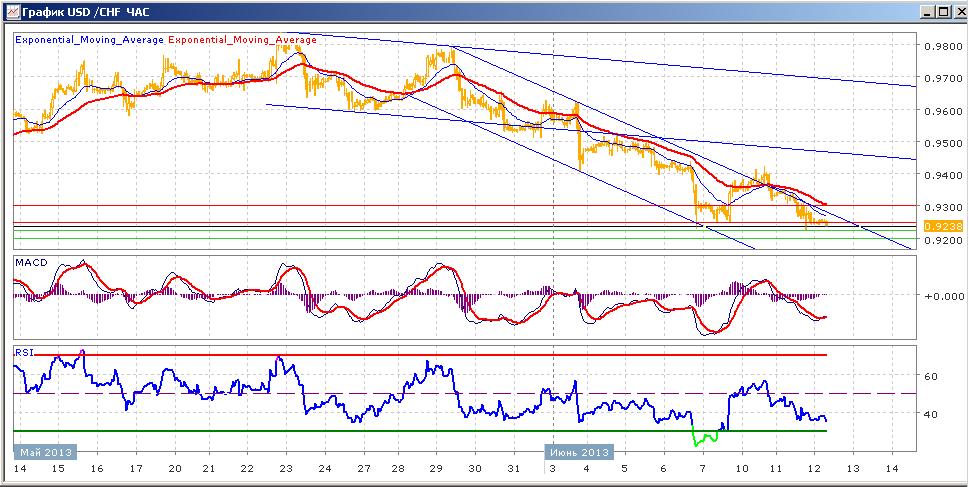Click the RSI 60 axis label
The height and width of the screenshot is (487, 969).
point(931,376)
